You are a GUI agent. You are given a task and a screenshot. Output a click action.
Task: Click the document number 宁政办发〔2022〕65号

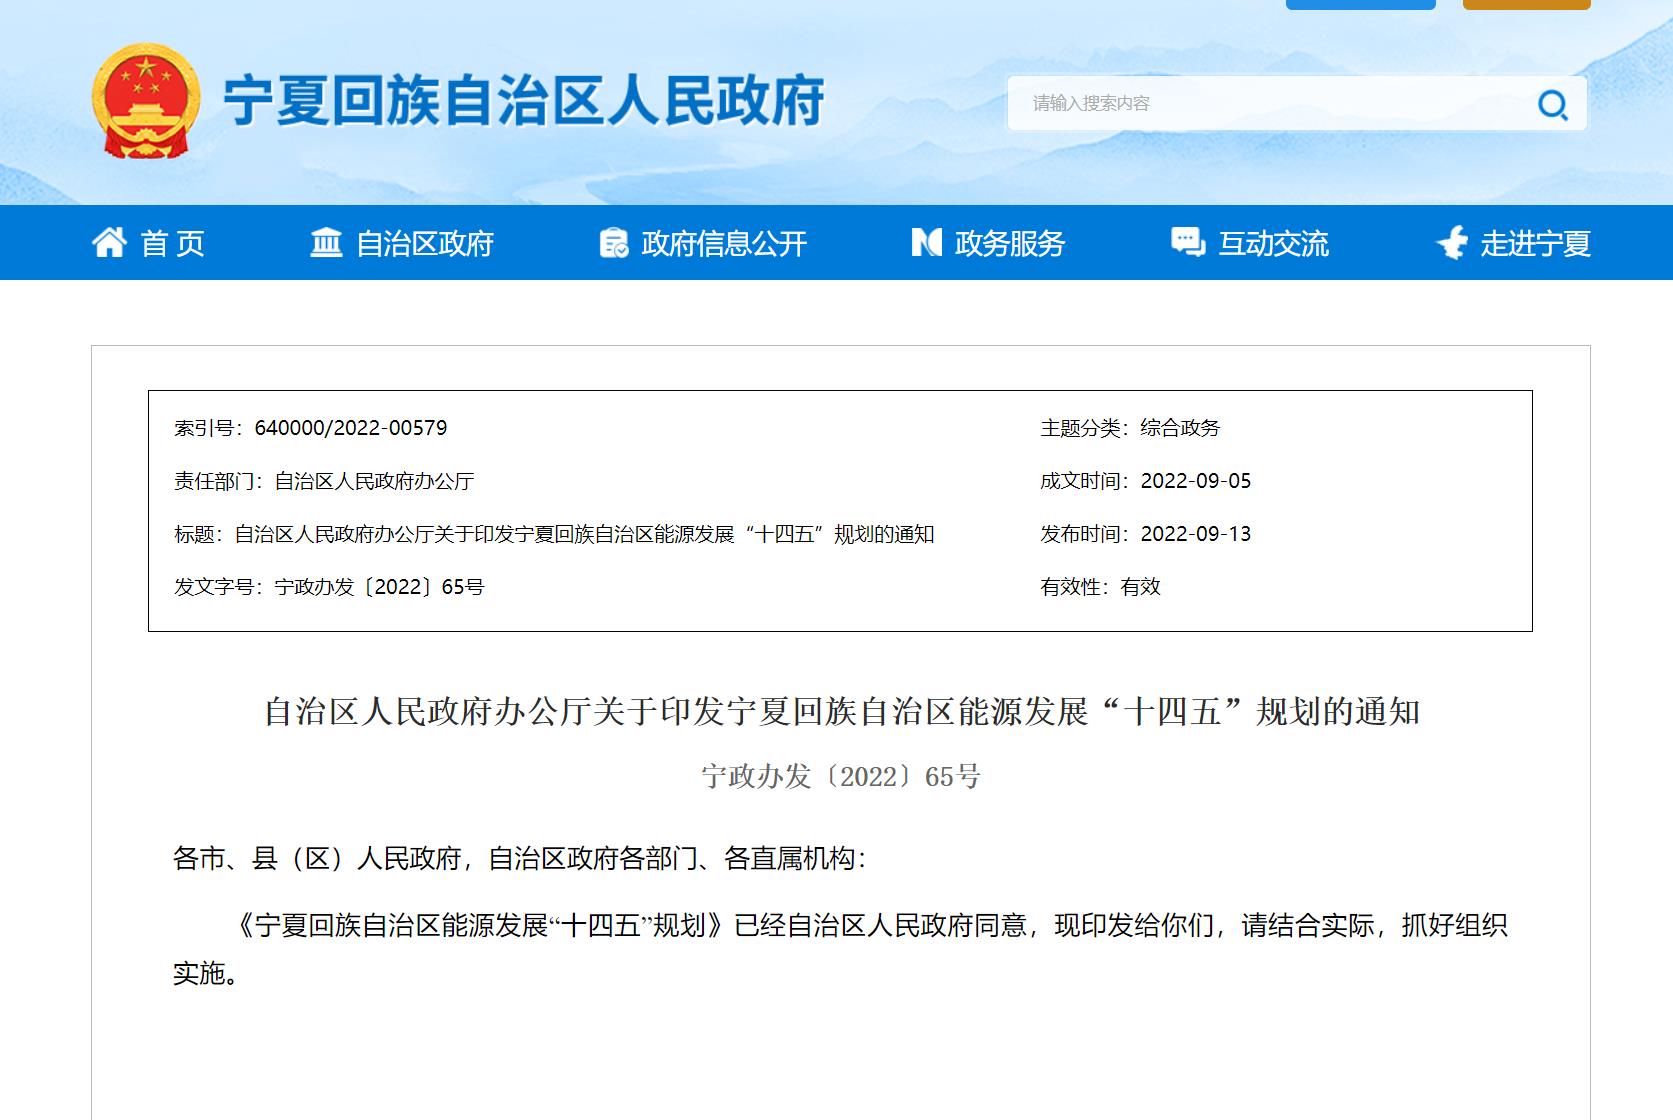point(836,775)
